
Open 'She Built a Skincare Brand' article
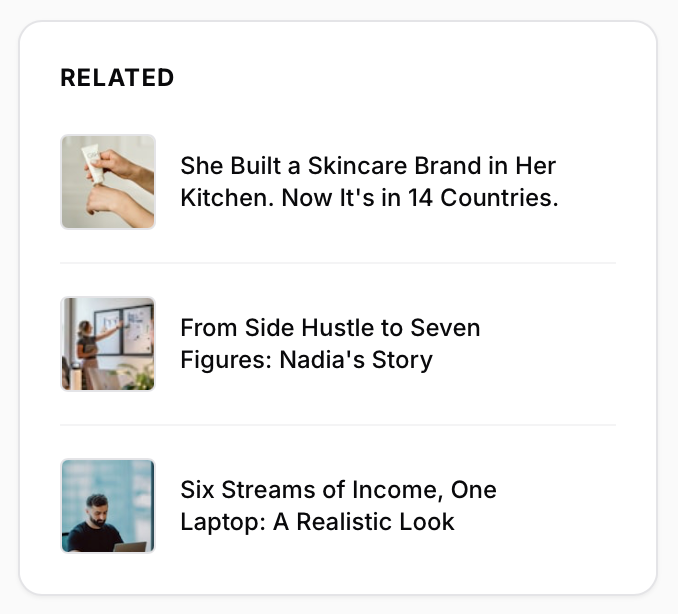click(x=368, y=182)
